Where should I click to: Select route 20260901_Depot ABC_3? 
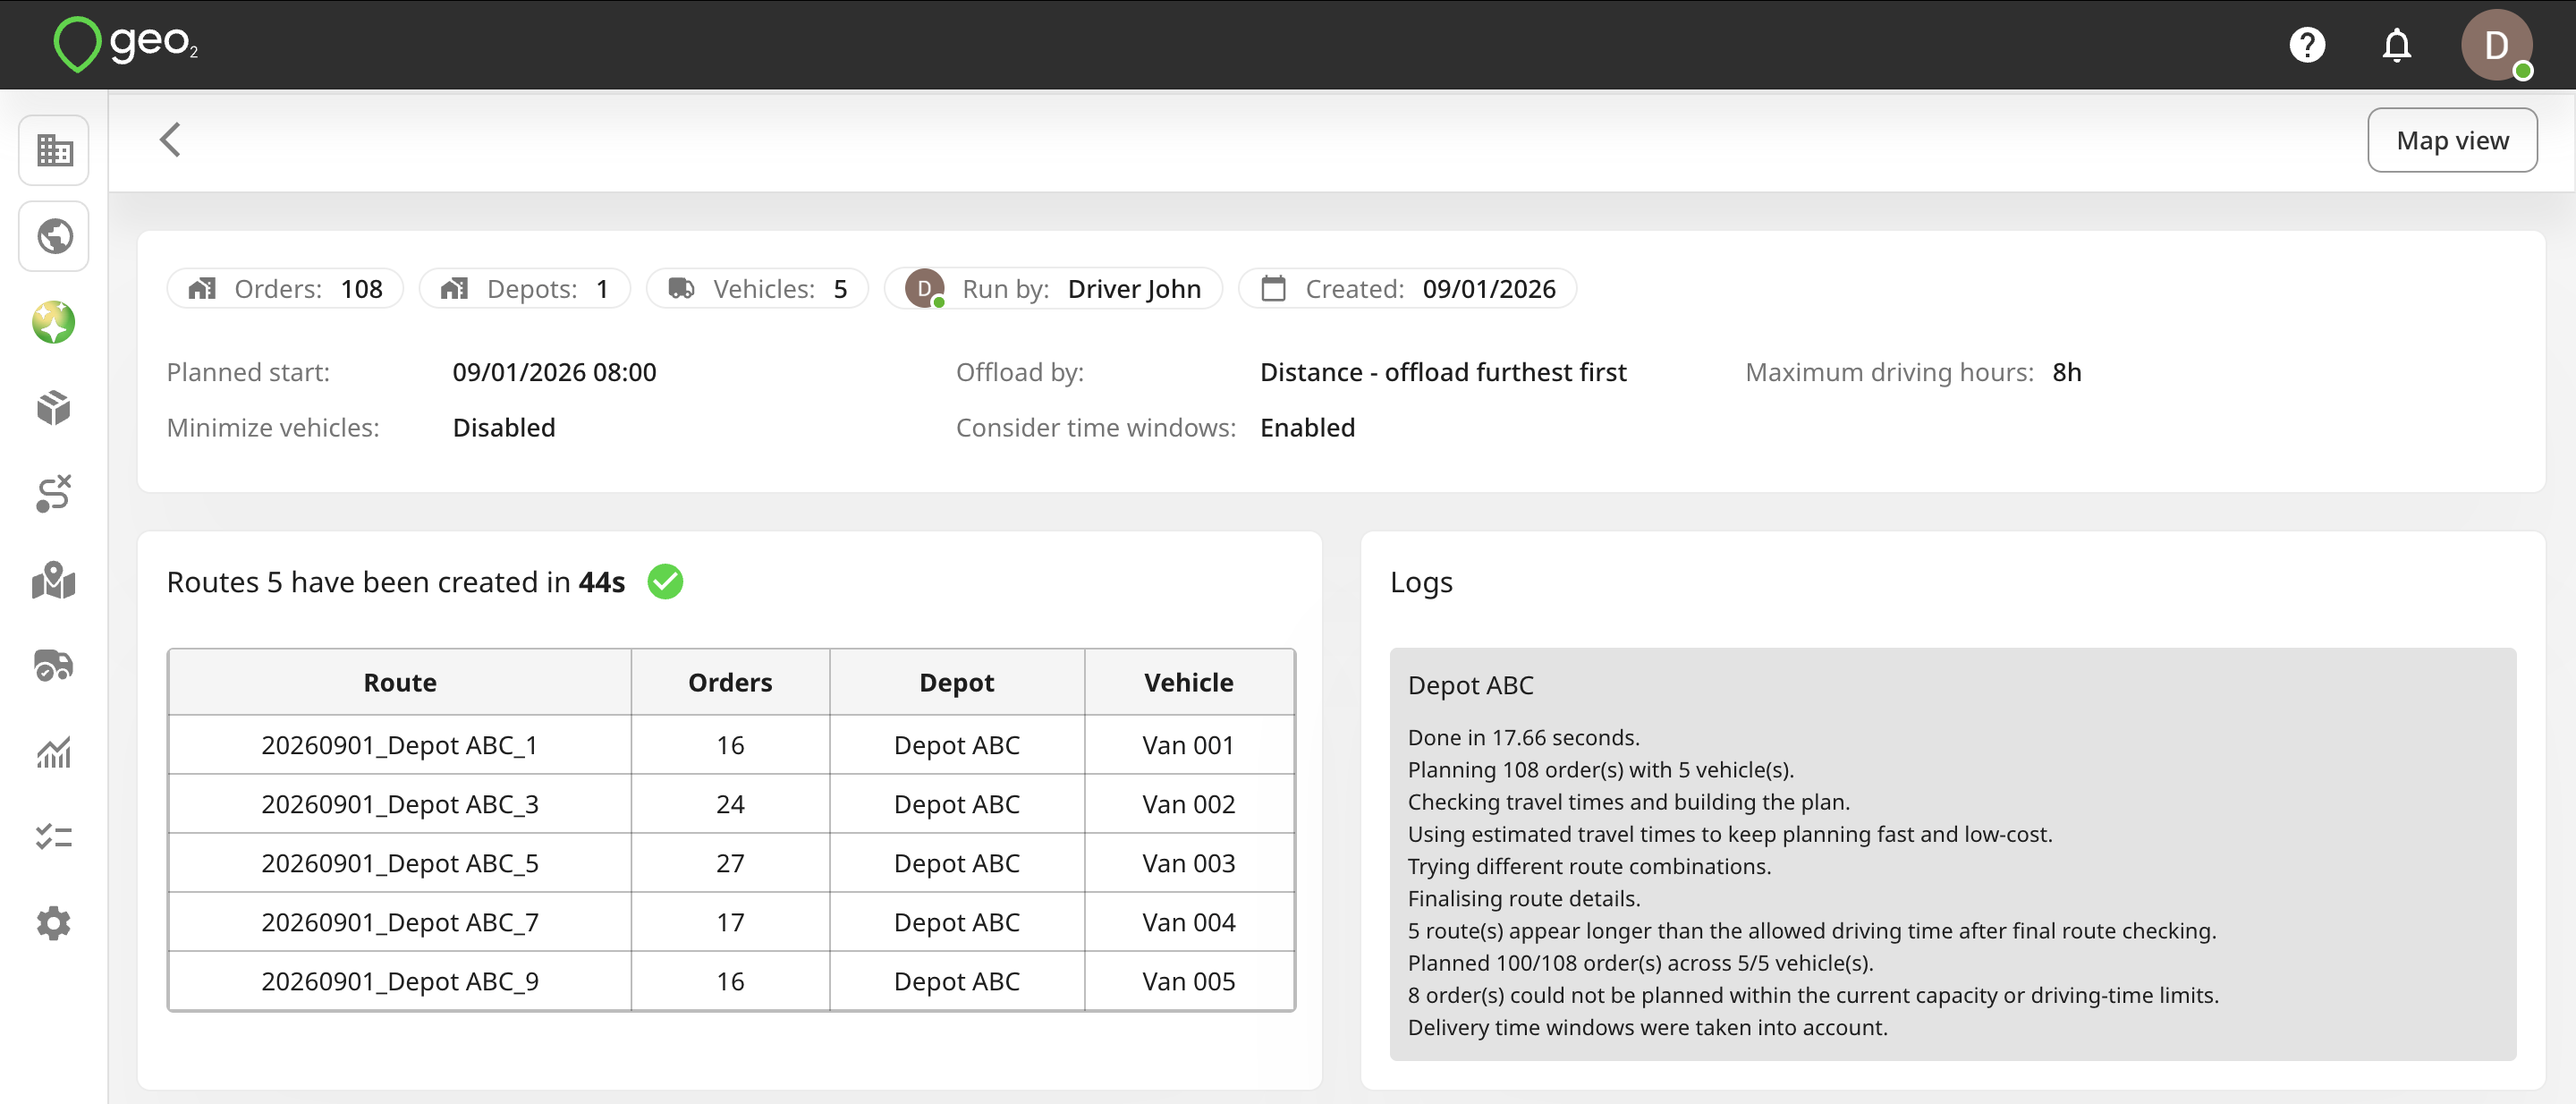click(400, 804)
